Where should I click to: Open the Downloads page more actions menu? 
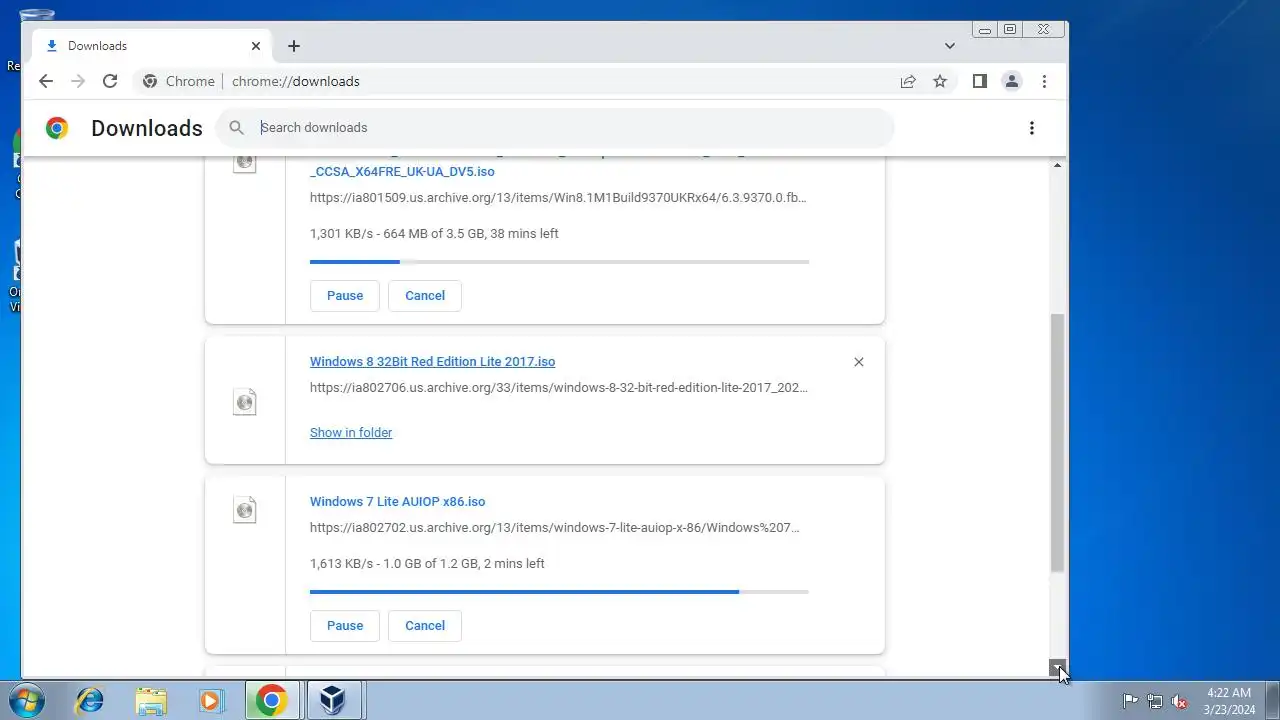click(x=1032, y=127)
